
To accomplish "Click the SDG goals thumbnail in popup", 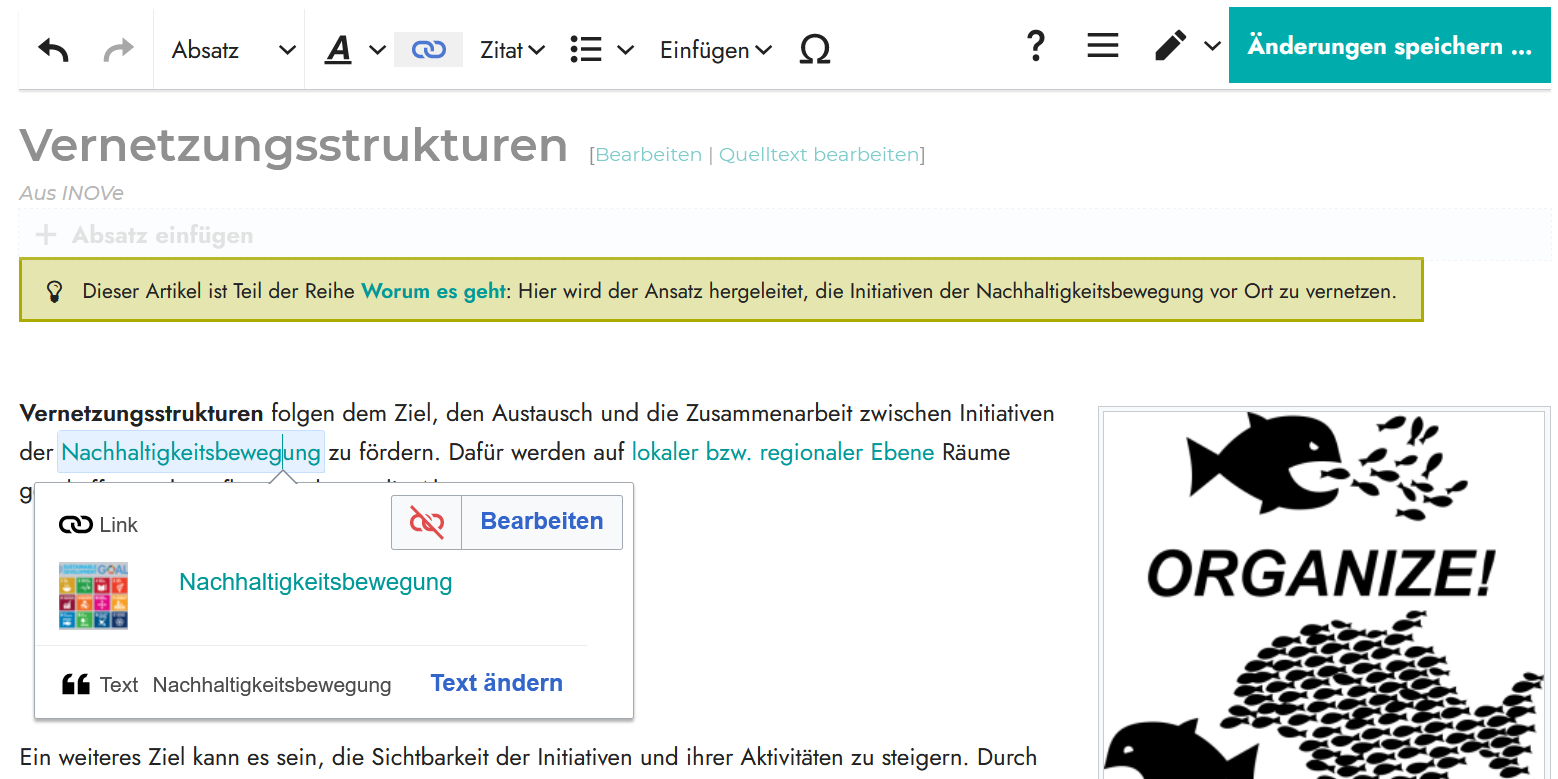I will [x=94, y=595].
